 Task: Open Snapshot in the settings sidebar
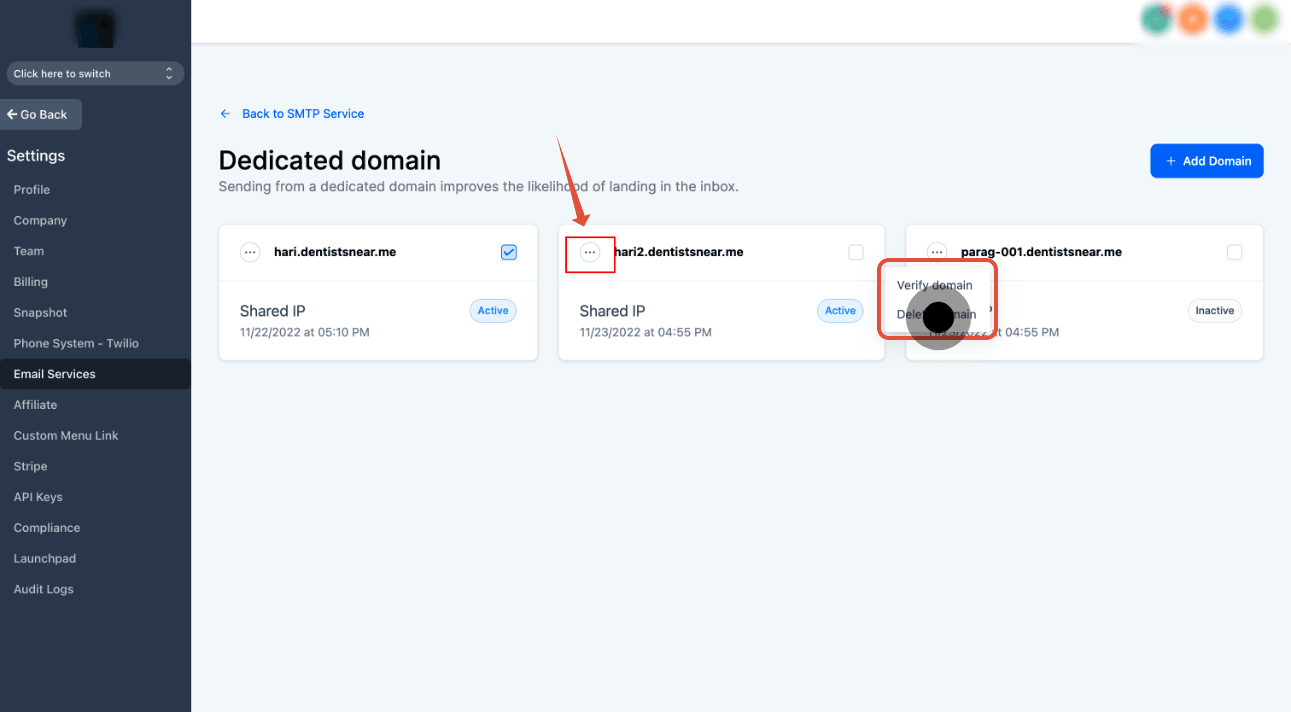coord(41,312)
